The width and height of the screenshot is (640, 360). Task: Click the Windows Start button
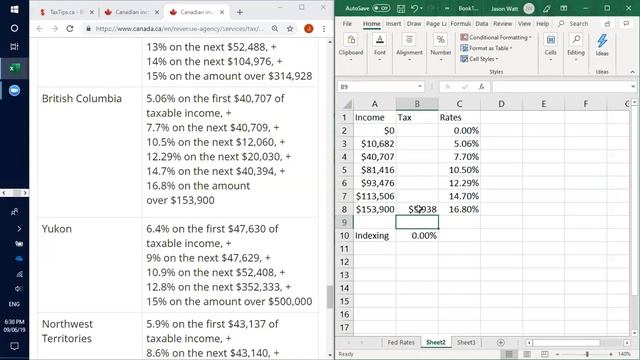pos(14,9)
